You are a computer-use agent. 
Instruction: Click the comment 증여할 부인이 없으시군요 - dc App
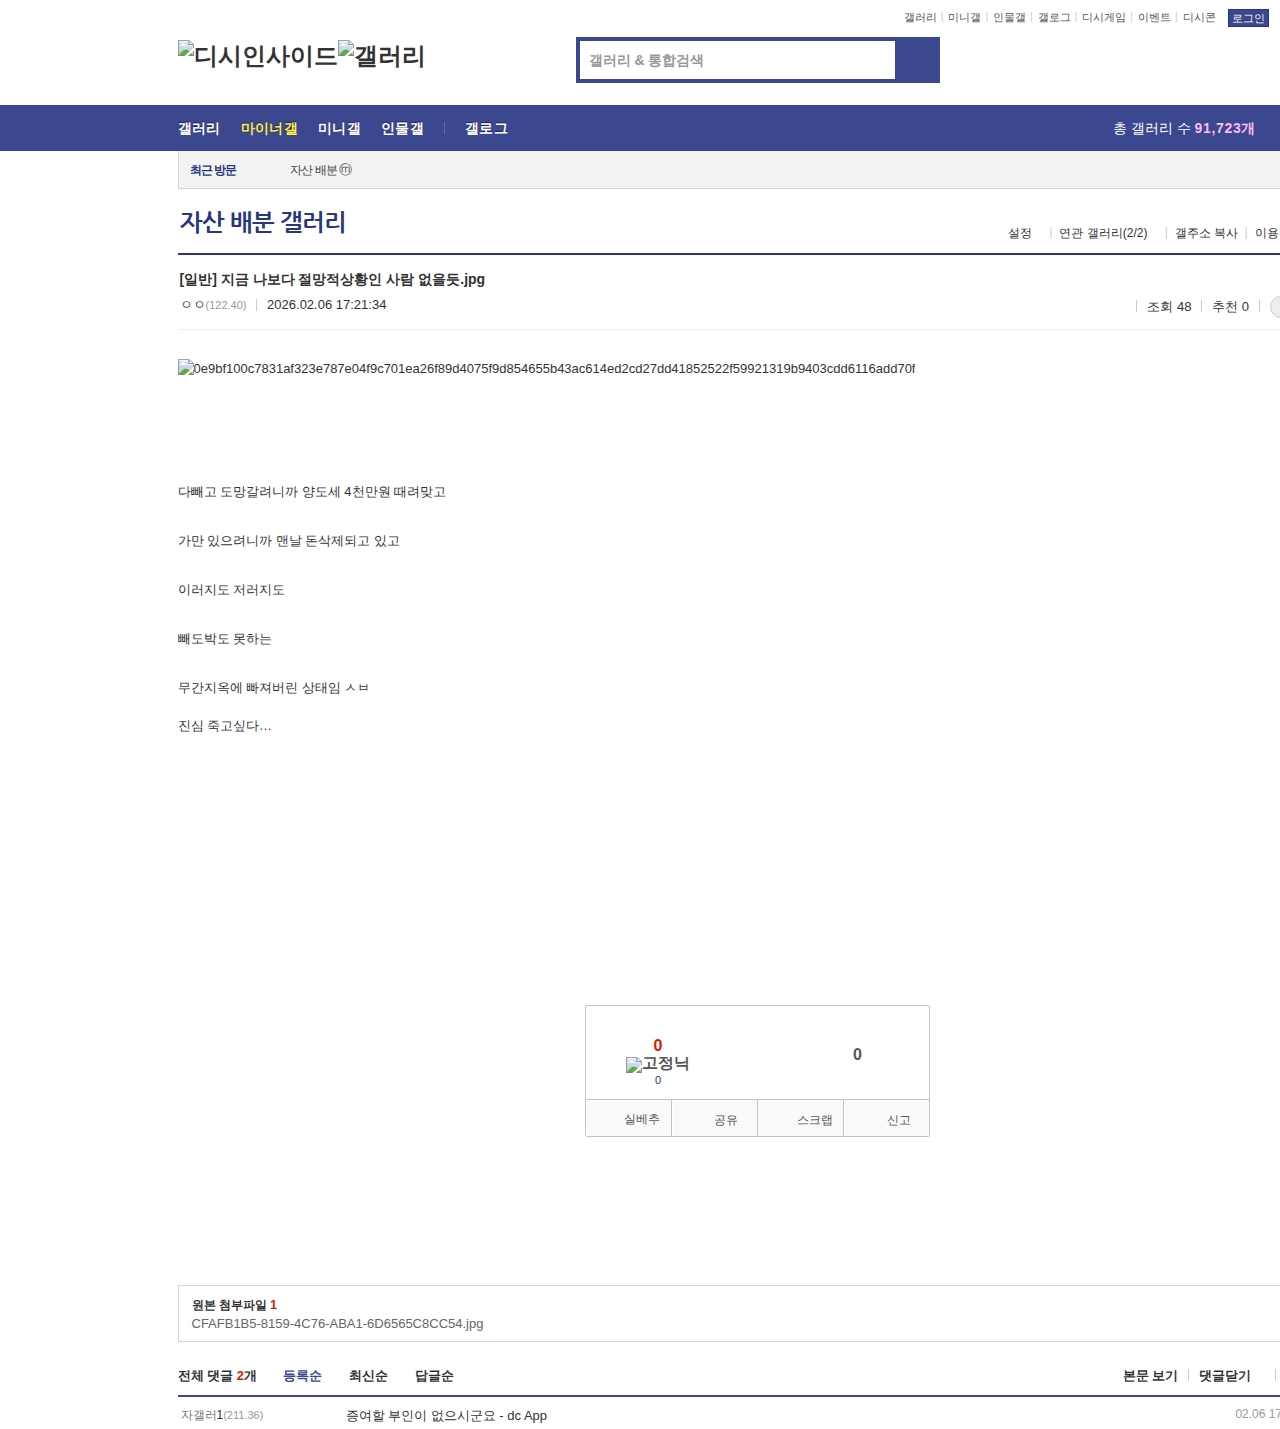446,1416
